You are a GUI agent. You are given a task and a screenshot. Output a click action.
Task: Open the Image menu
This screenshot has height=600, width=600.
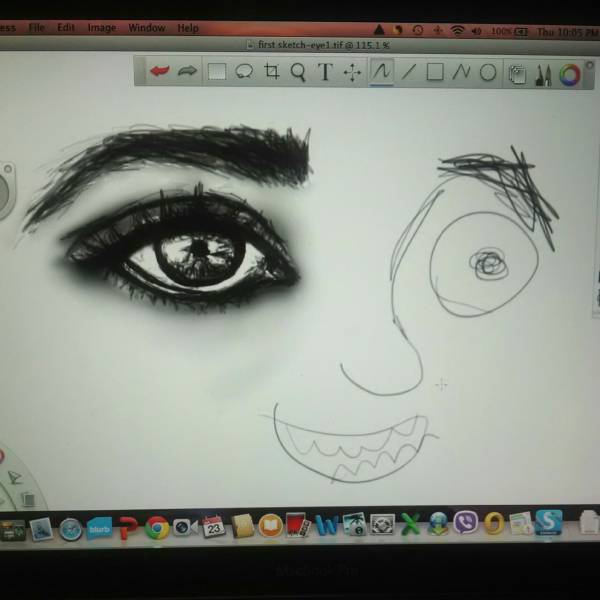pos(101,28)
